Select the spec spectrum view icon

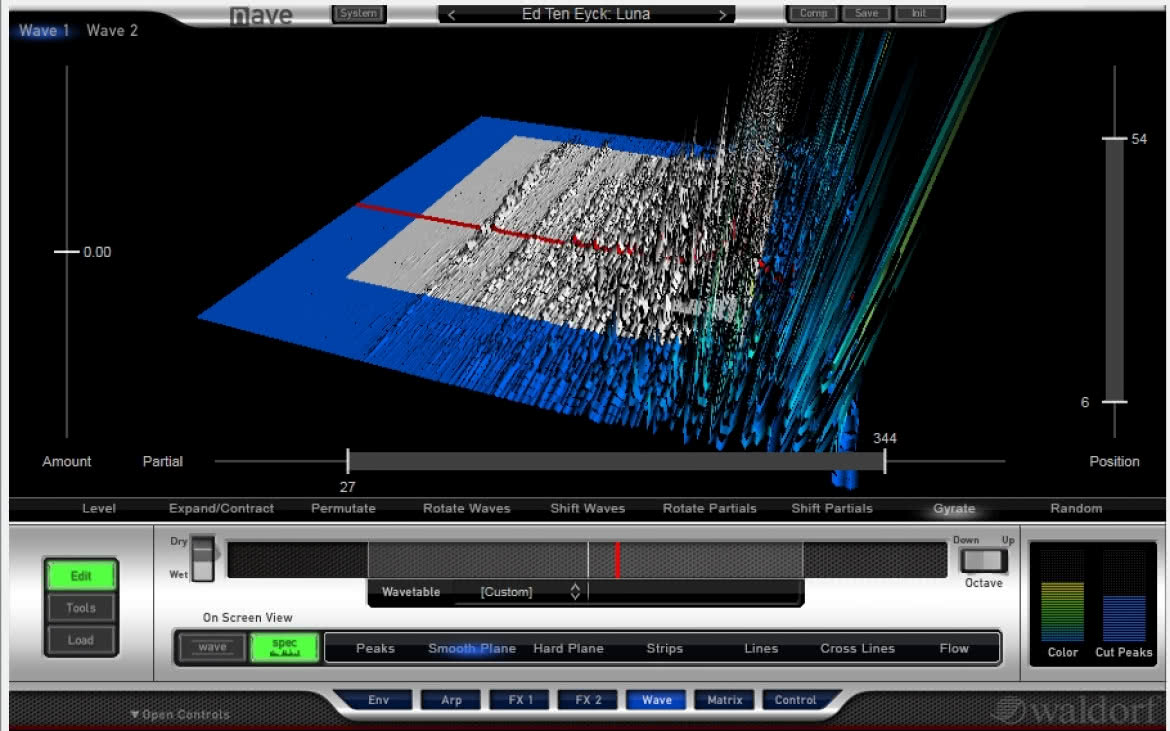(x=284, y=647)
